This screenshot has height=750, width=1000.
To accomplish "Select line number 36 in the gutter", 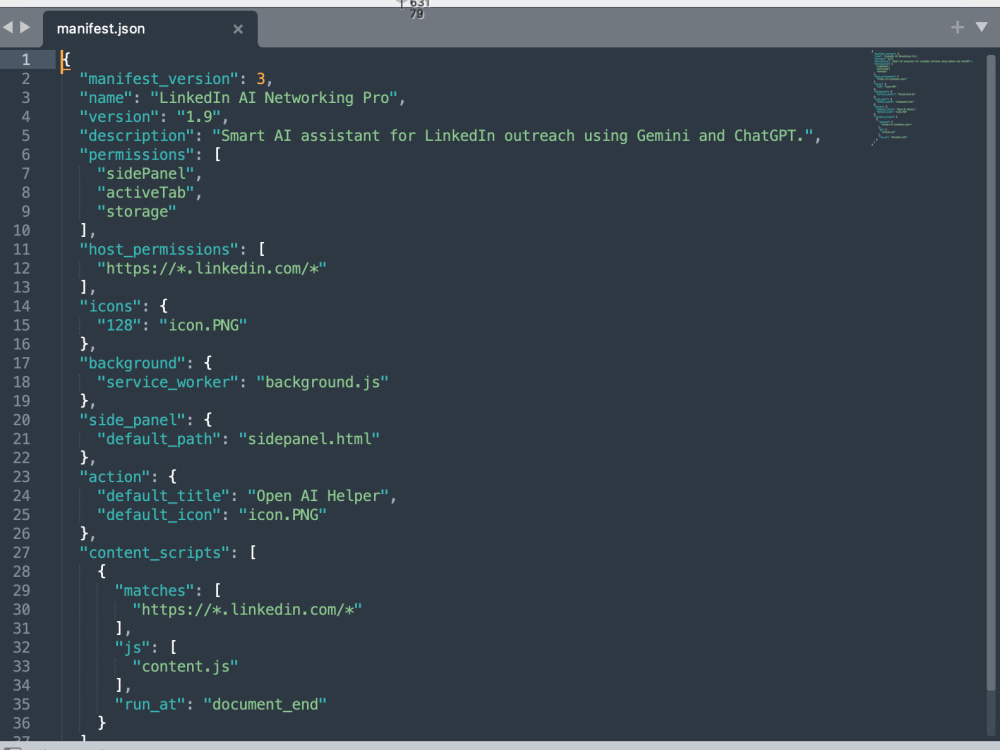I will point(21,723).
